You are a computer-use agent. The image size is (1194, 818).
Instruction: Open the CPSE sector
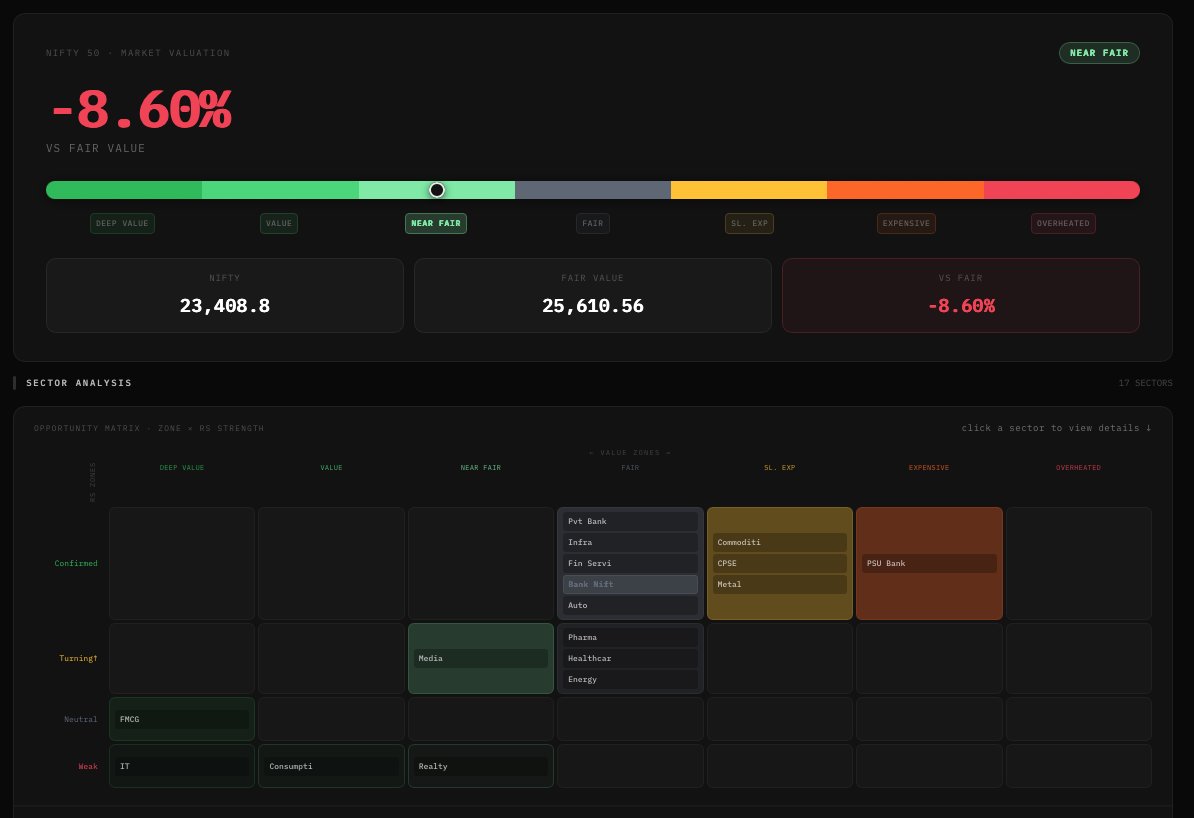(780, 564)
